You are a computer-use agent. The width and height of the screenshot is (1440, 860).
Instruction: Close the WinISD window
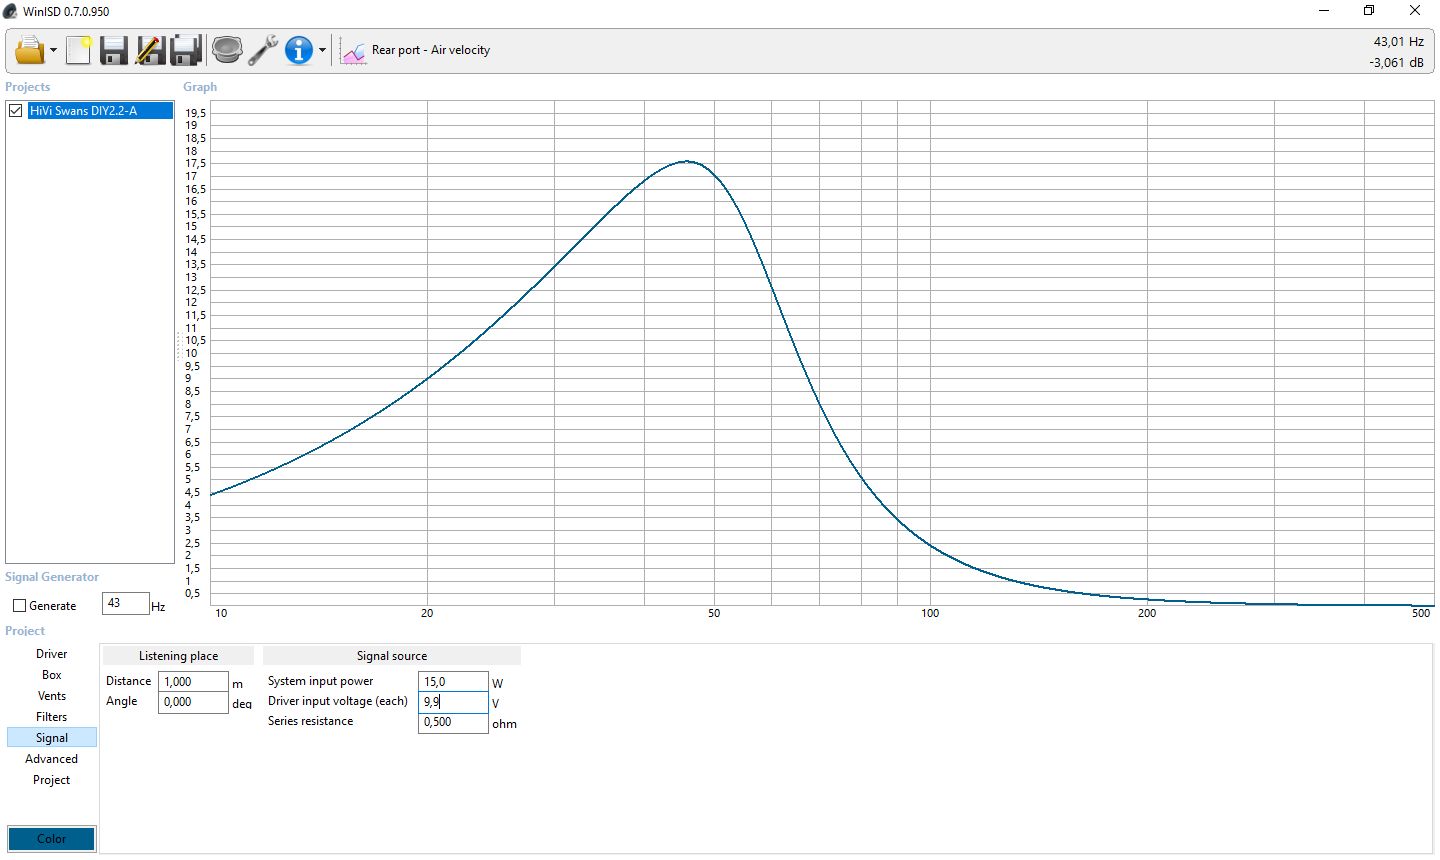[1415, 11]
